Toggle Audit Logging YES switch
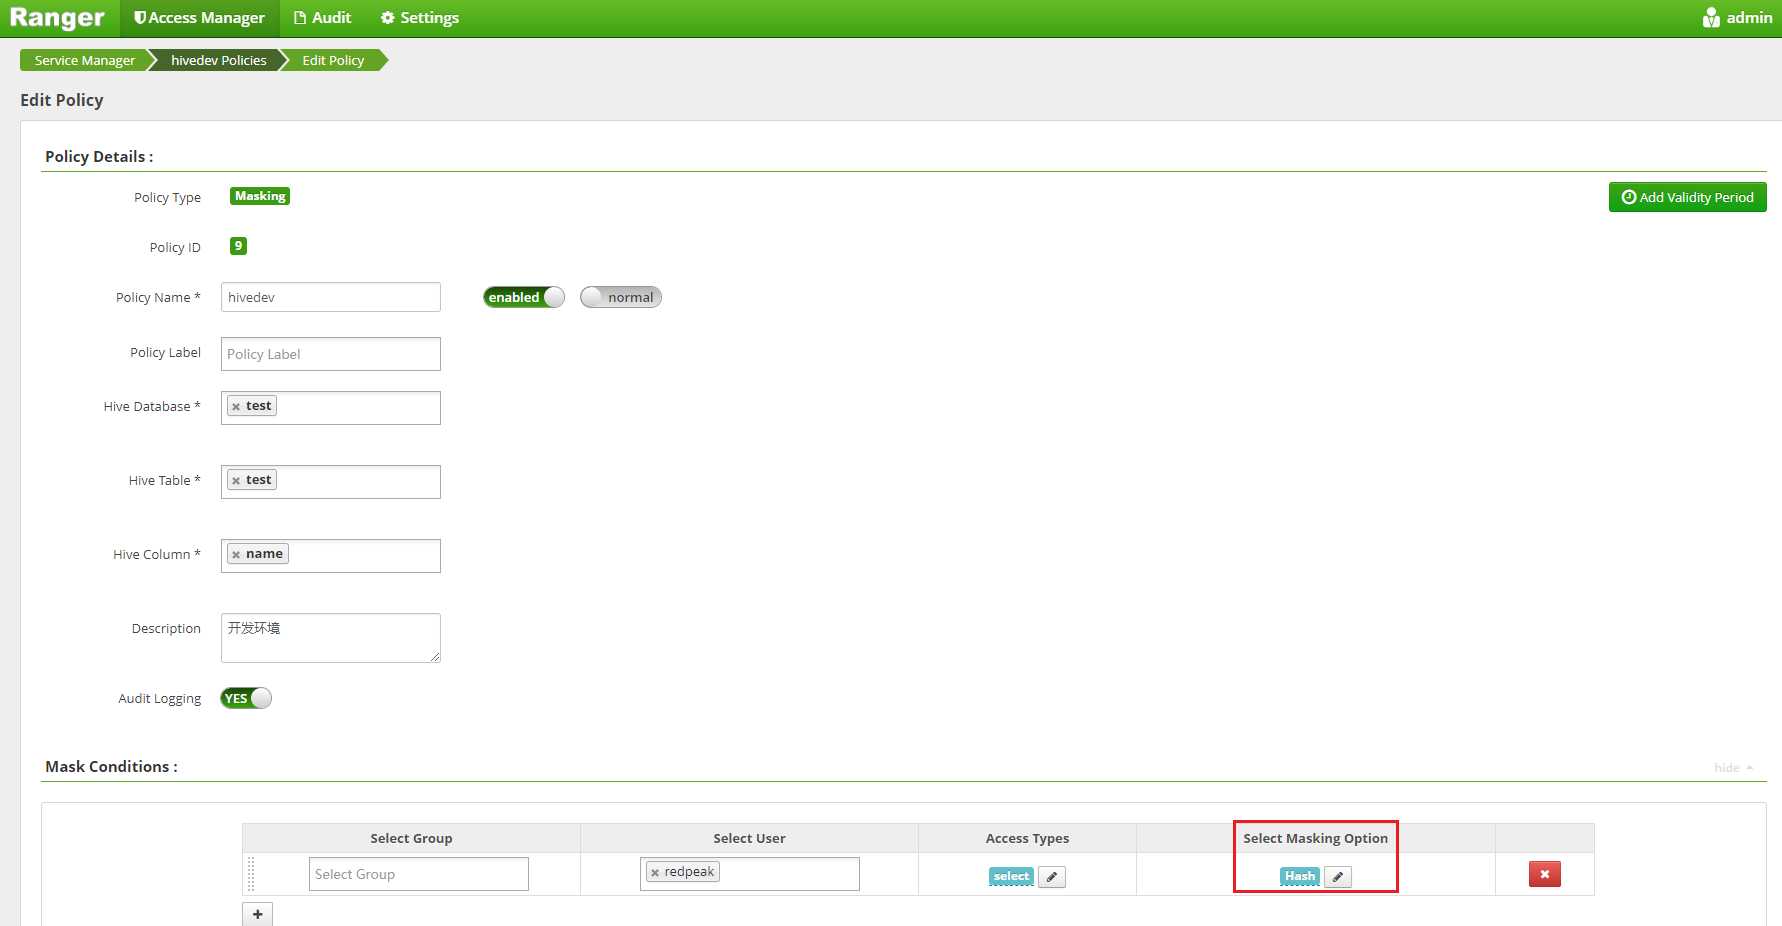The image size is (1782, 926). 246,698
